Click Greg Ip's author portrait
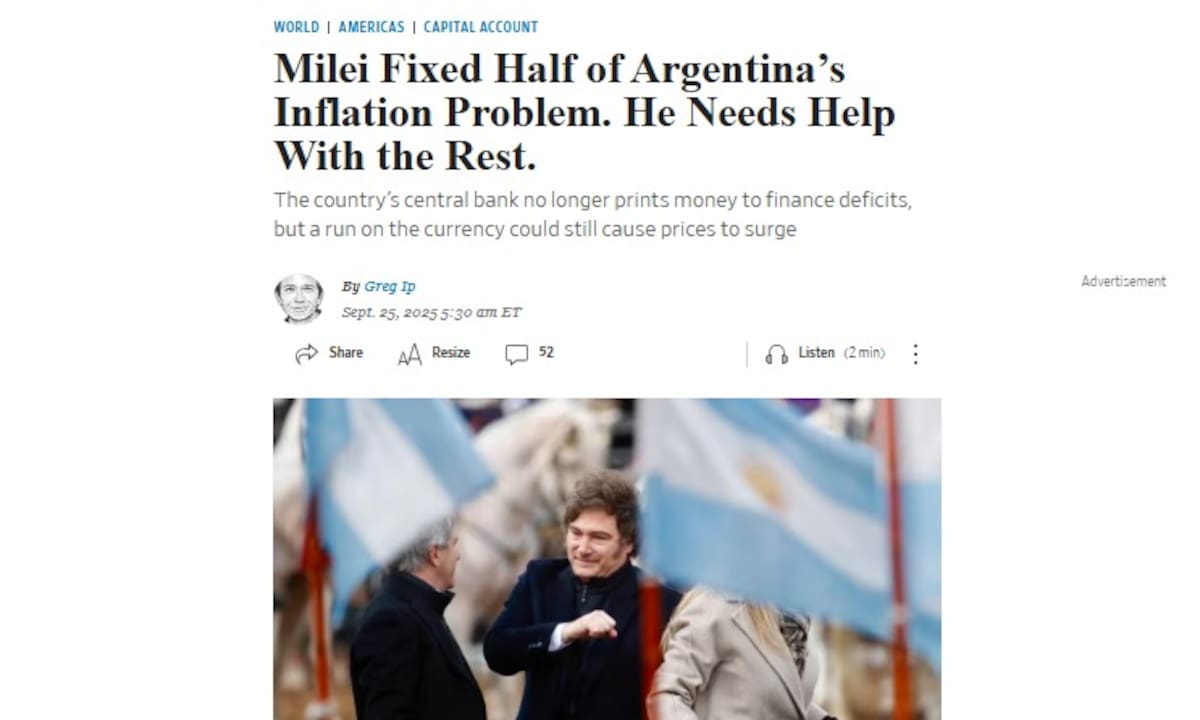Image resolution: width=1200 pixels, height=720 pixels. (x=298, y=298)
